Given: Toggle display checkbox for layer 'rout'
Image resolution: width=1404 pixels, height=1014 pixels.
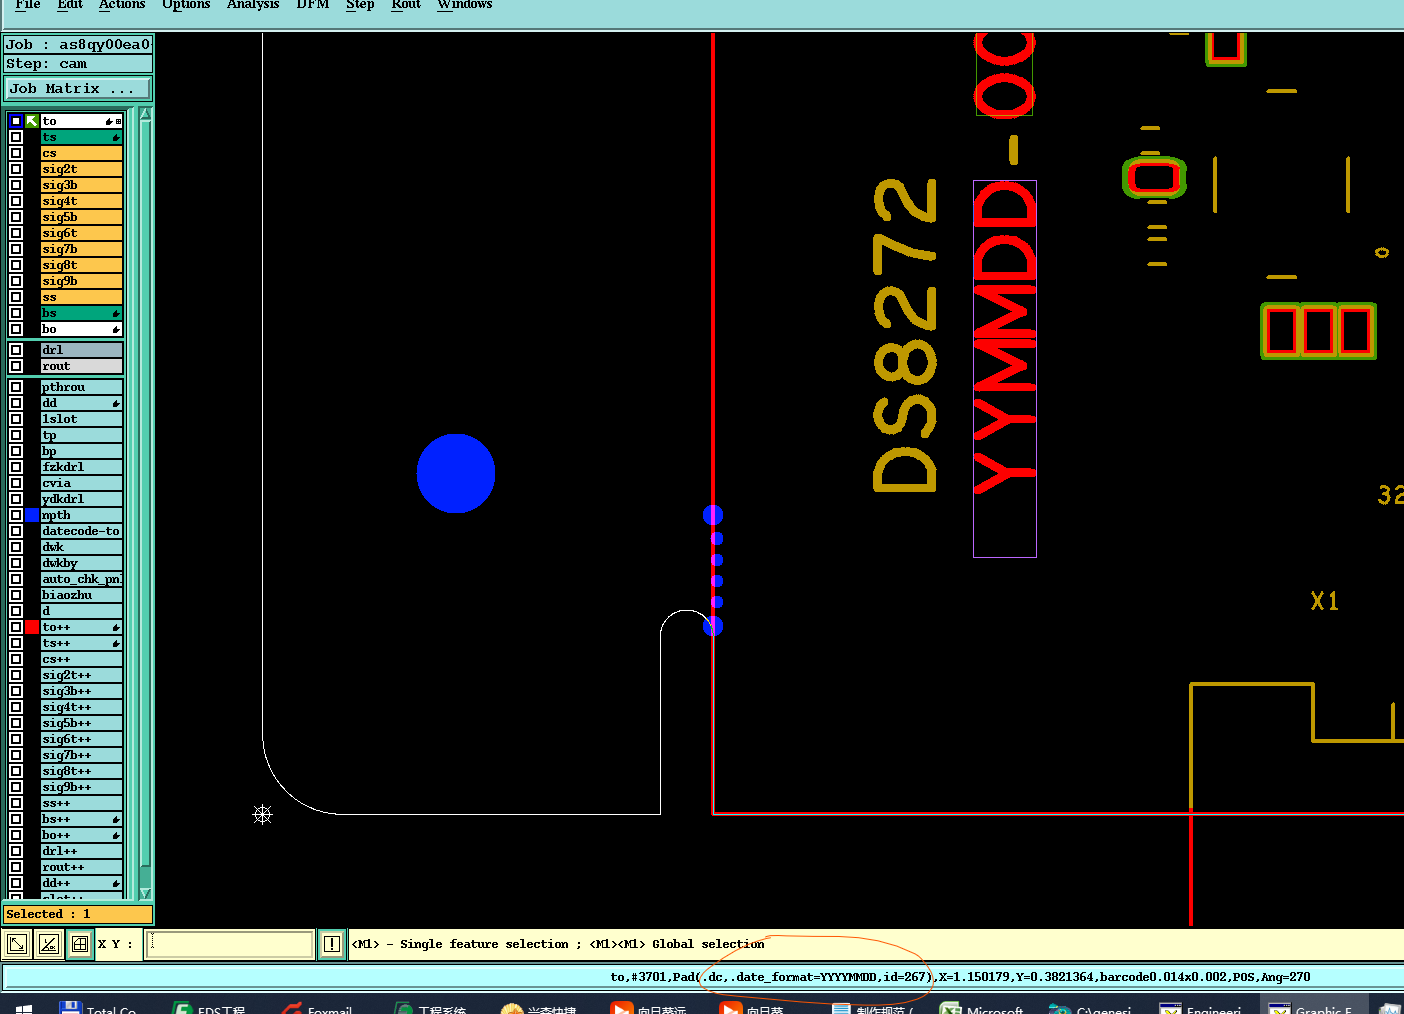Looking at the screenshot, I should pyautogui.click(x=16, y=366).
